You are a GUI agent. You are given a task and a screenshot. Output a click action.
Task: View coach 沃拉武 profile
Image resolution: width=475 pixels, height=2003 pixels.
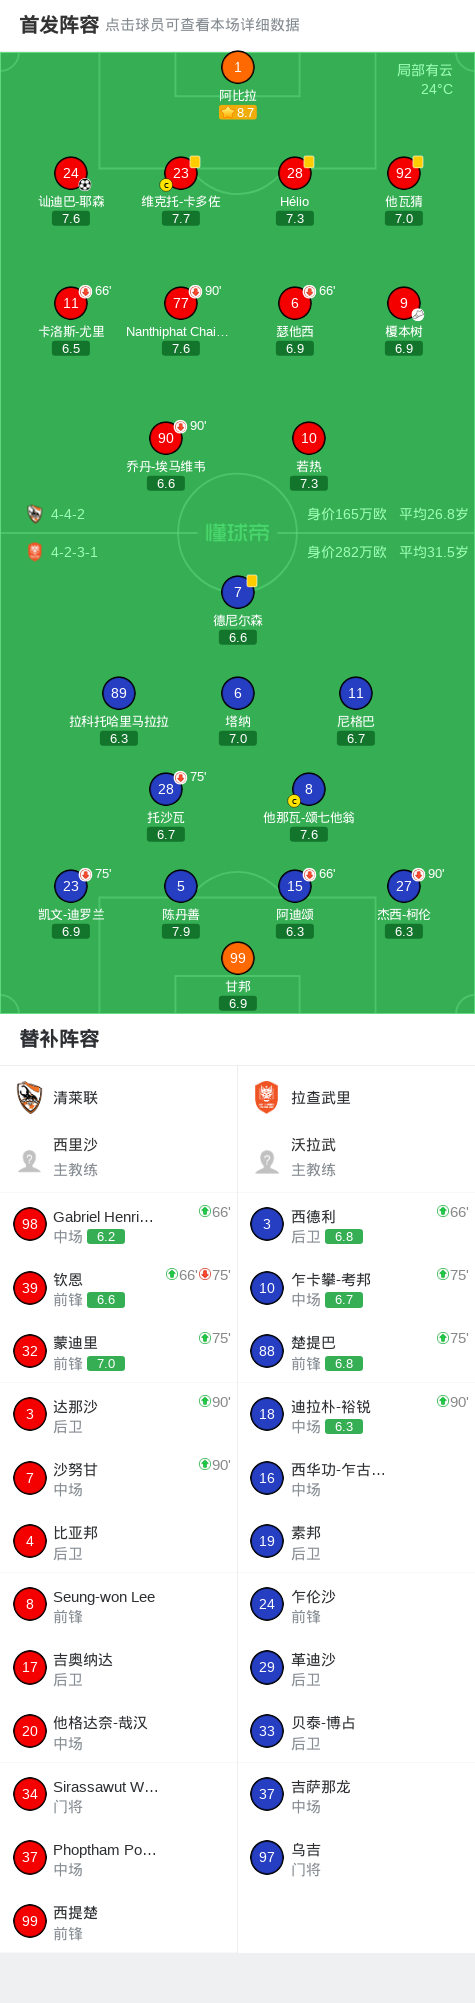pyautogui.click(x=356, y=1157)
